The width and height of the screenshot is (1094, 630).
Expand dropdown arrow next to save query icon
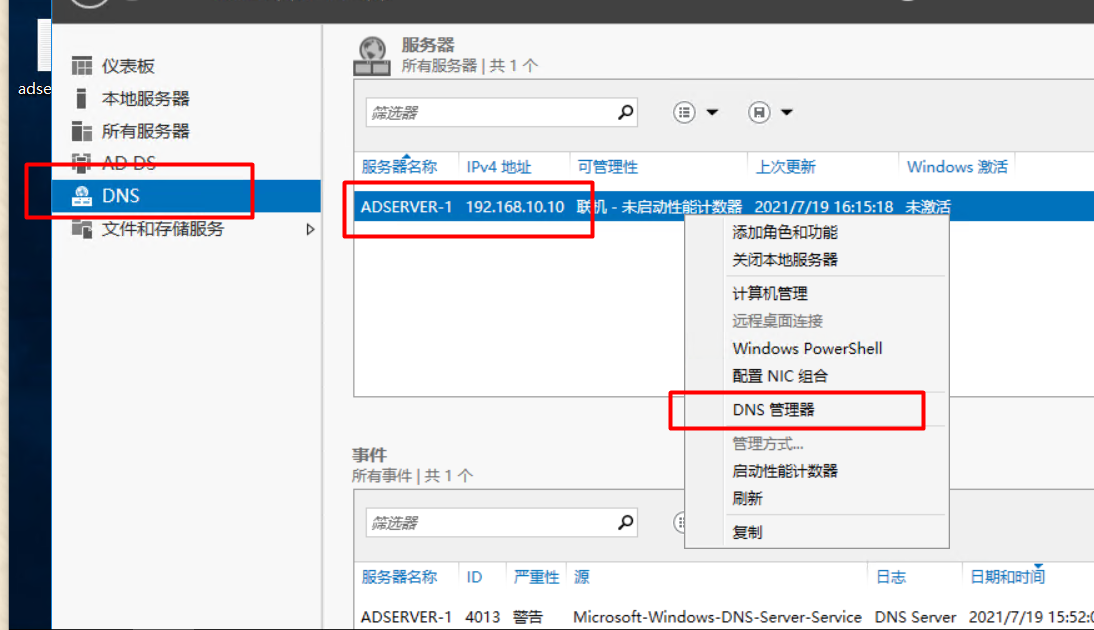point(786,112)
